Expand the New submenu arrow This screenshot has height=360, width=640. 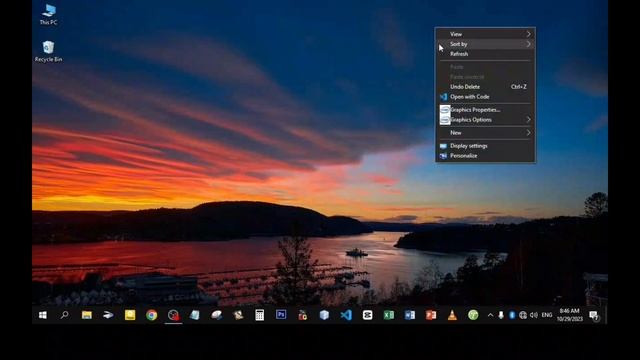point(529,133)
